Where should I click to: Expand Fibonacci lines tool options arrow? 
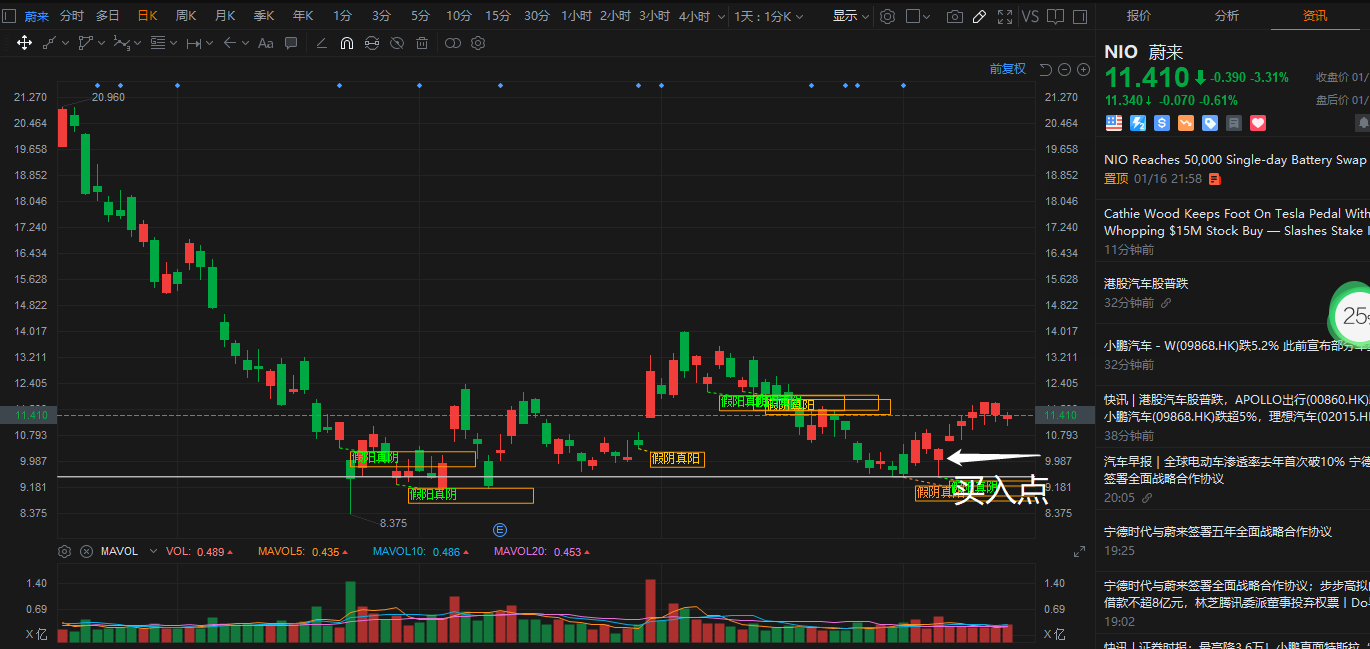click(x=174, y=43)
